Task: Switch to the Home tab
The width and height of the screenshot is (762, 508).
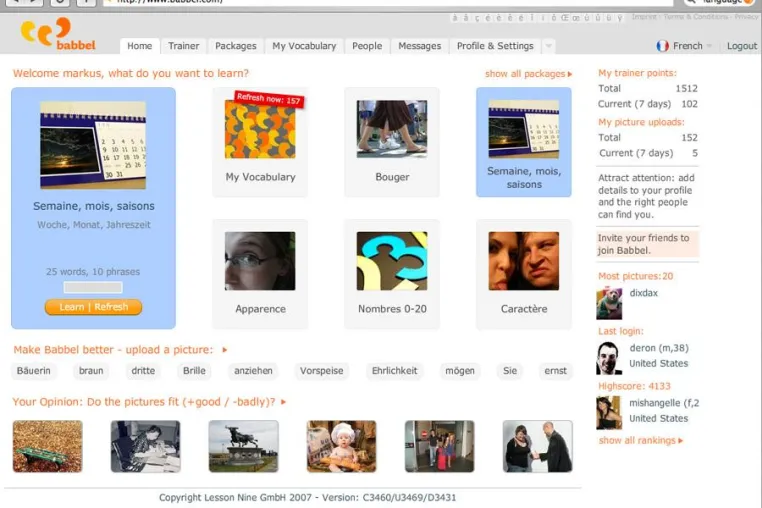Action: point(139,46)
